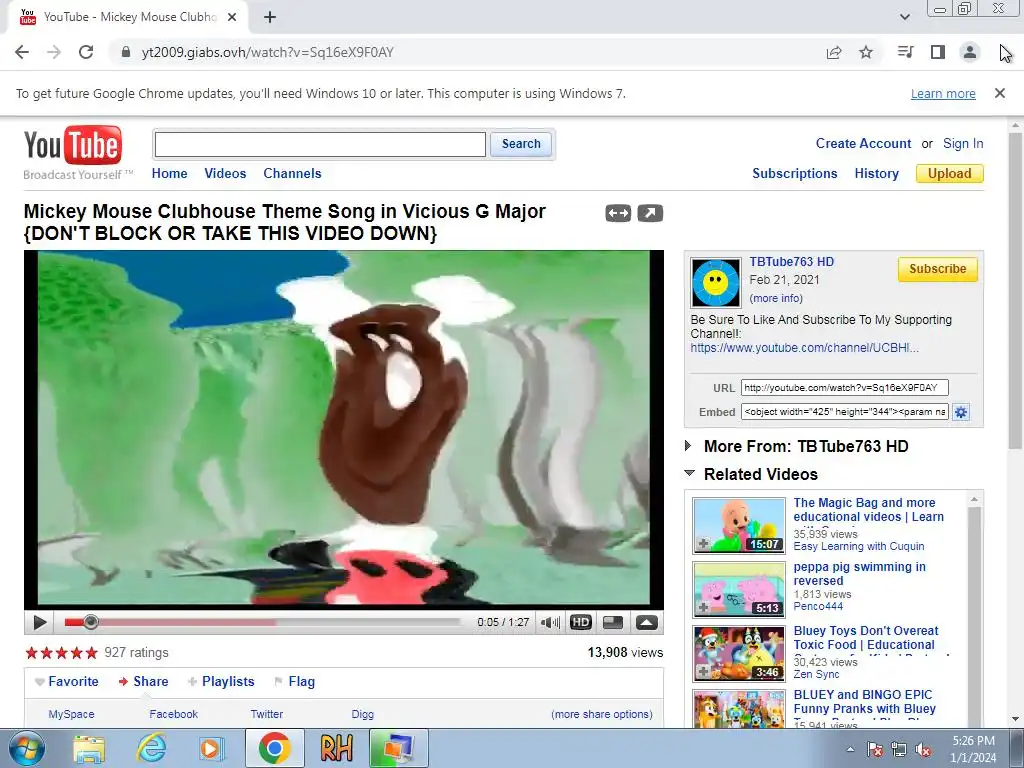
Task: Subscribe to TBTube763 HD
Action: coord(937,268)
